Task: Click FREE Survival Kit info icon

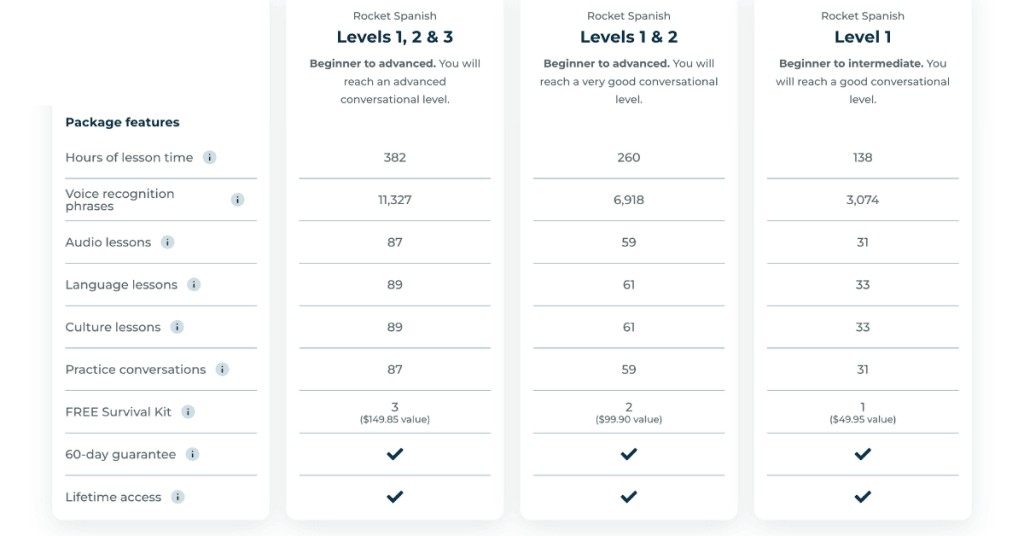Action: coord(188,412)
